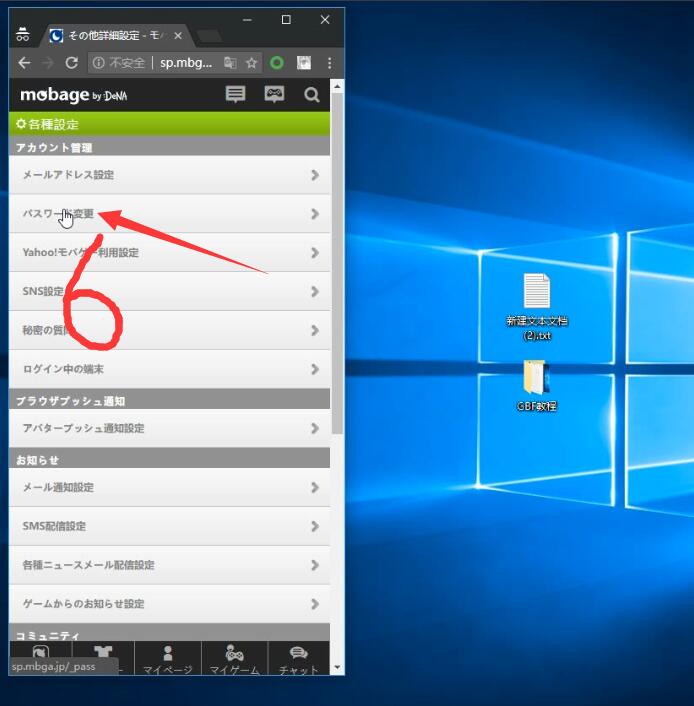Screen dimensions: 694x706
Task: Close the その他詳細設定 tab
Action: (178, 36)
